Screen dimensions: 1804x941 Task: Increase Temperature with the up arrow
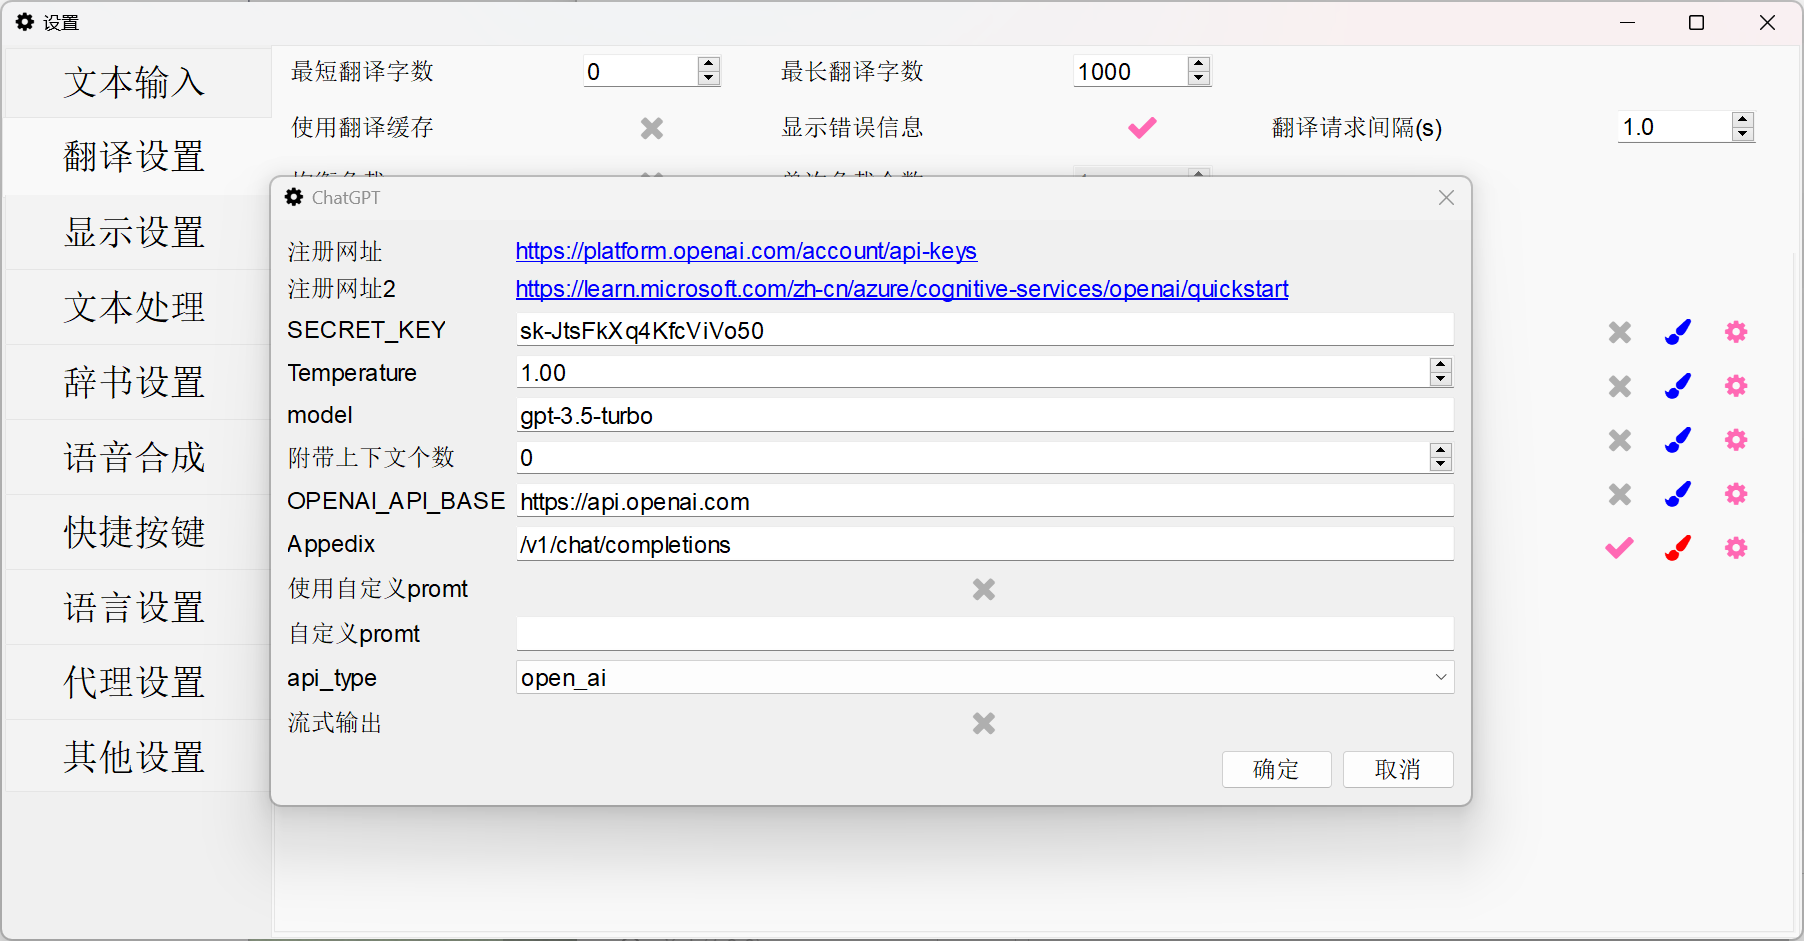point(1440,365)
